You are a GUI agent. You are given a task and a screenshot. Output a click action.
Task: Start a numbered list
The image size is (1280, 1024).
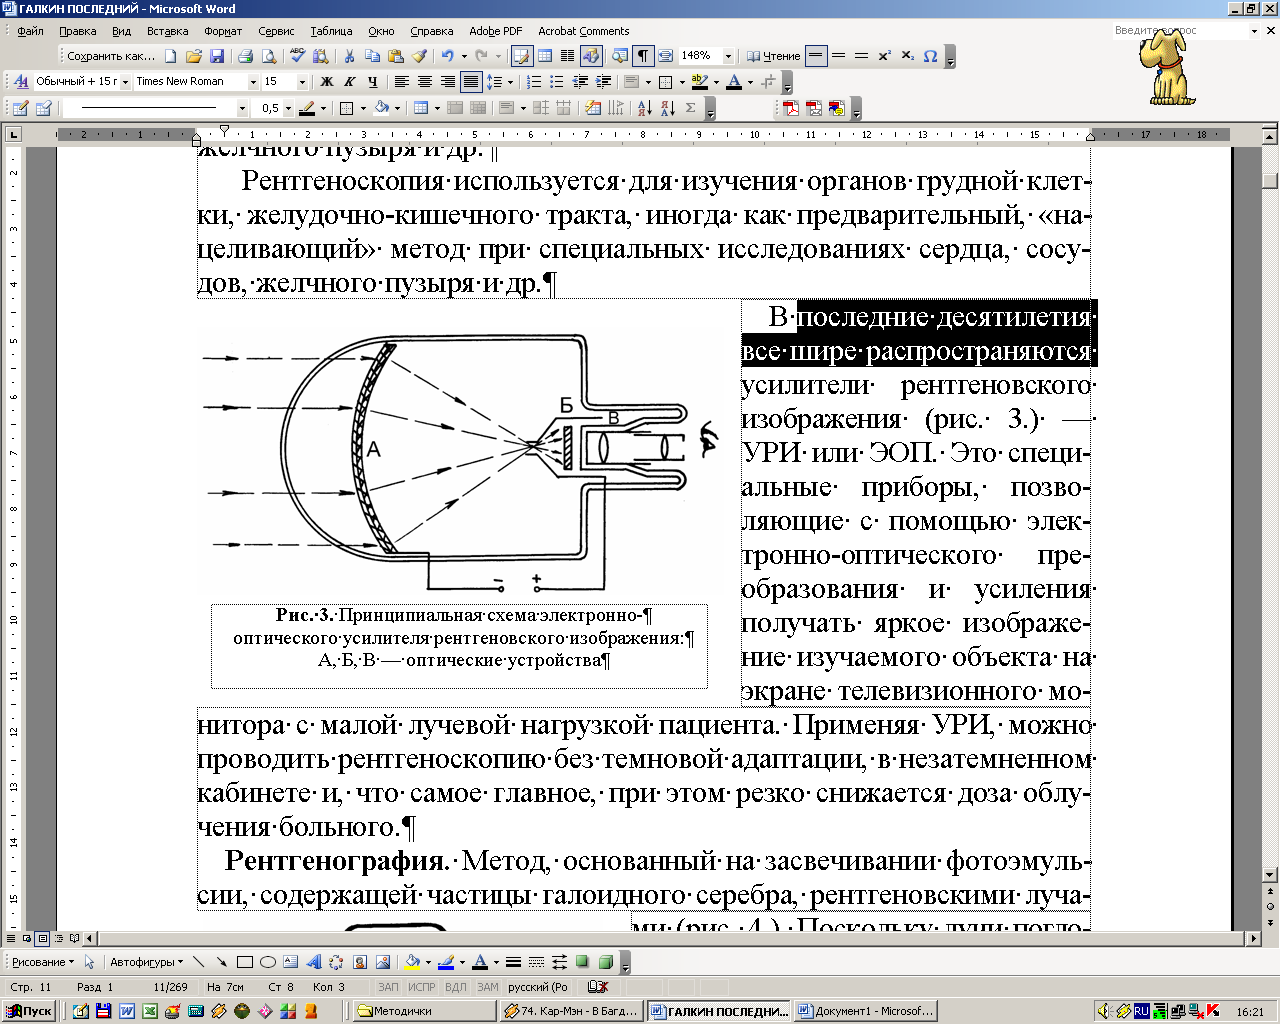(534, 81)
